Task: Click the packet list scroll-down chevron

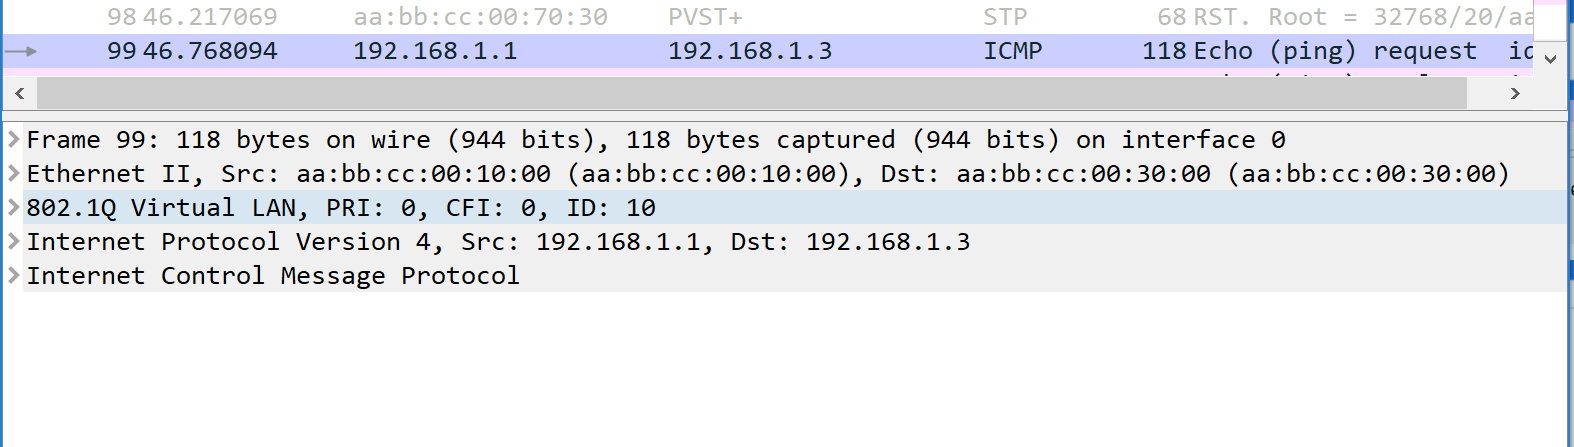Action: click(1550, 59)
